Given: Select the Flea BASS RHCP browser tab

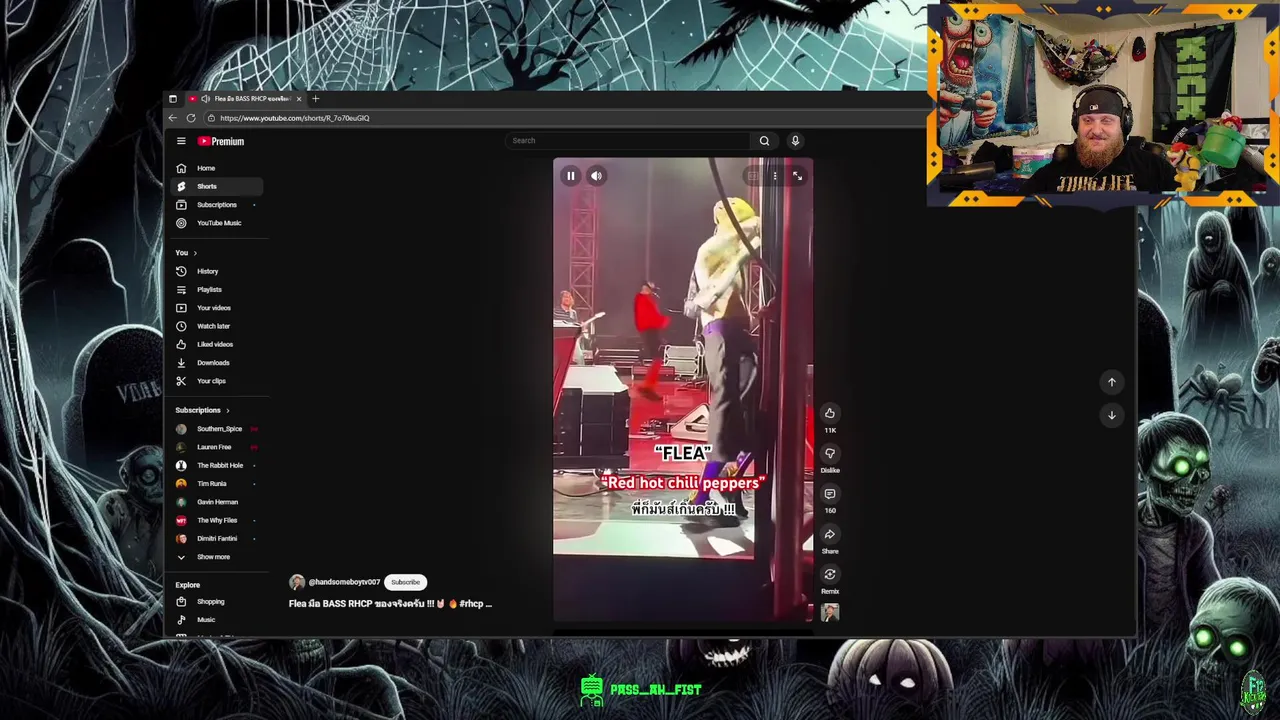Looking at the screenshot, I should [x=244, y=99].
